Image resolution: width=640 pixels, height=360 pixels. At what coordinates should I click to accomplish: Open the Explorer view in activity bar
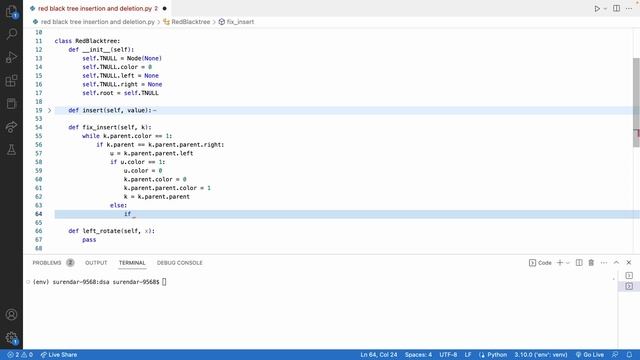click(x=11, y=11)
